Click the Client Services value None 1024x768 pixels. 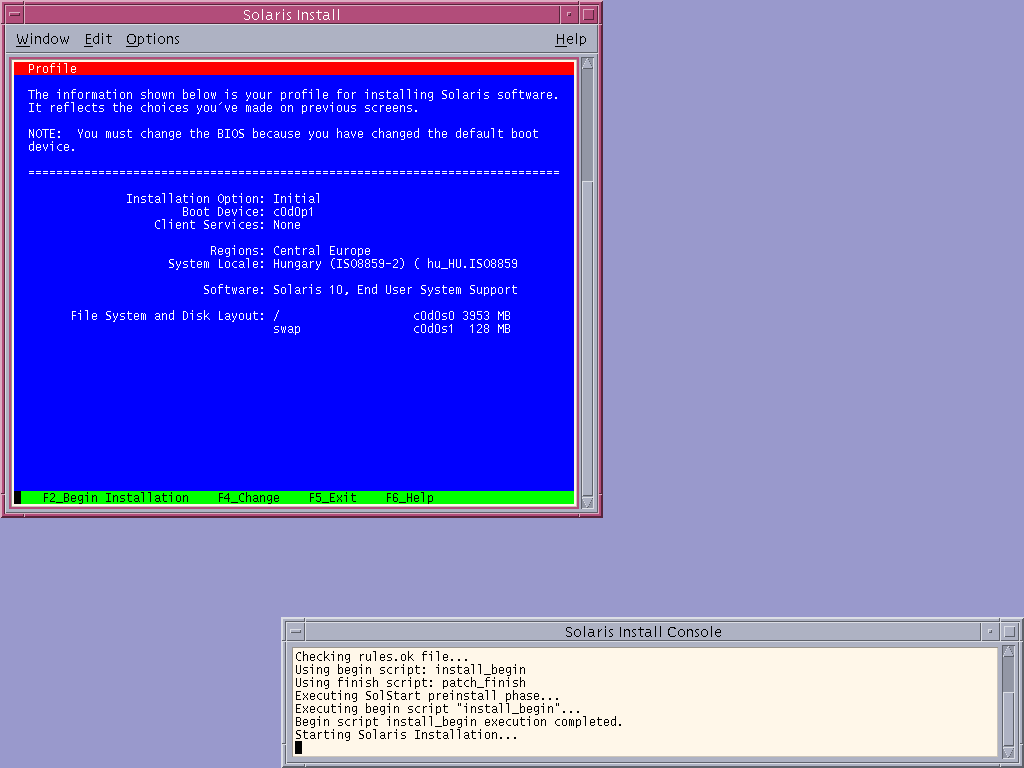tap(287, 225)
